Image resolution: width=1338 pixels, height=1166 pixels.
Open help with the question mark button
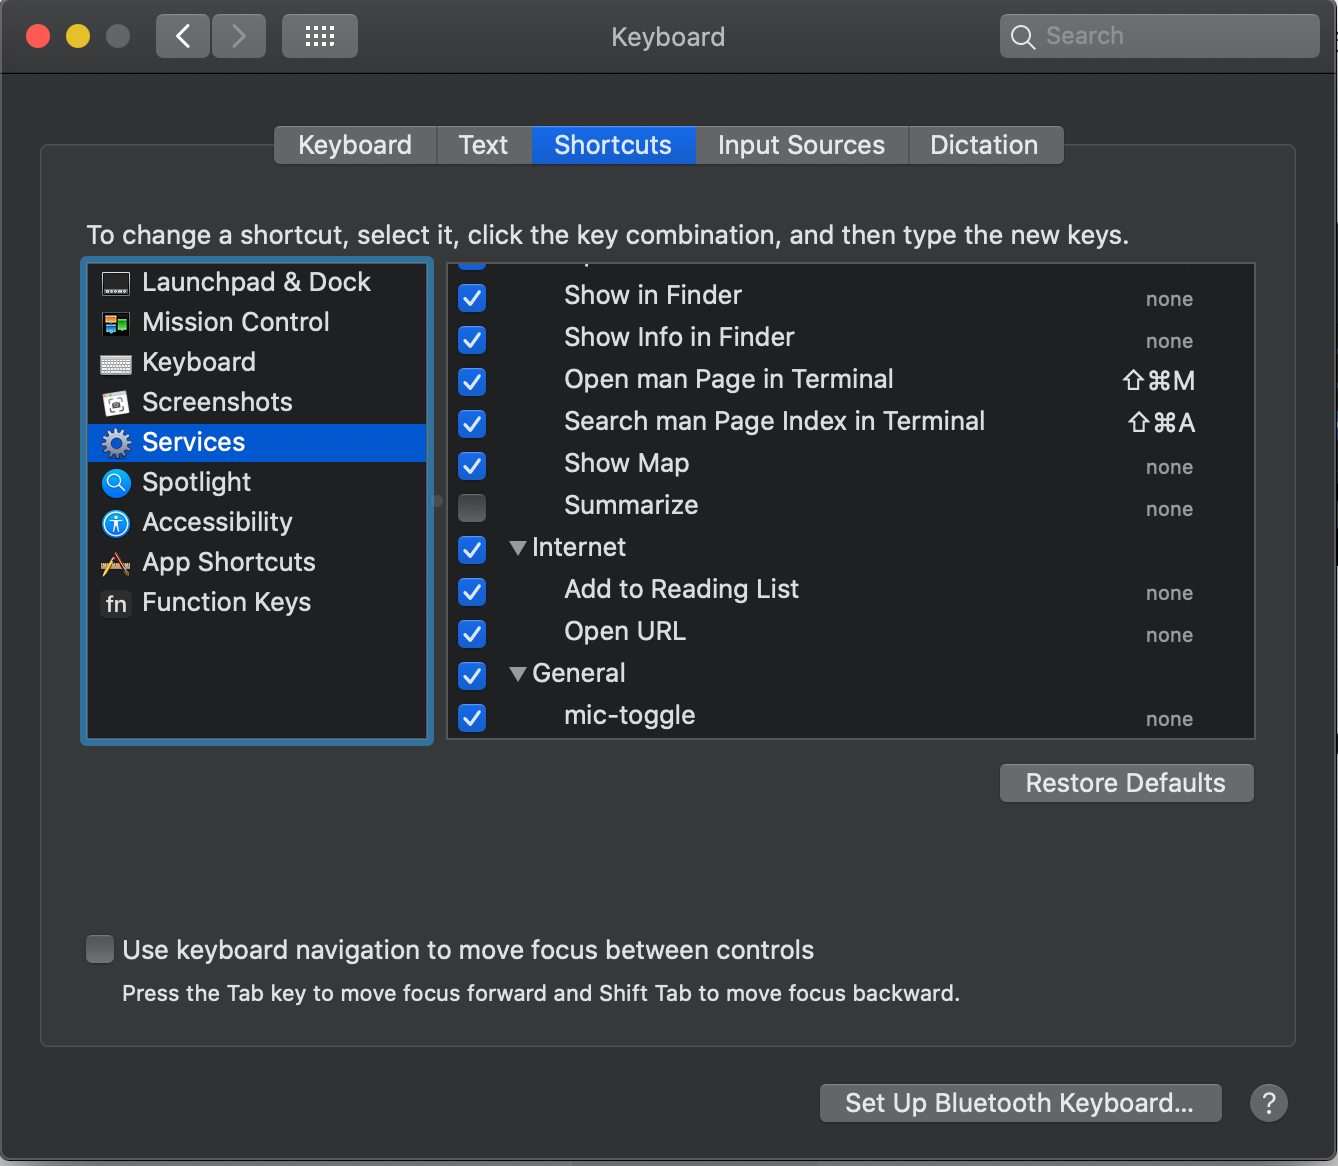coord(1269,1103)
